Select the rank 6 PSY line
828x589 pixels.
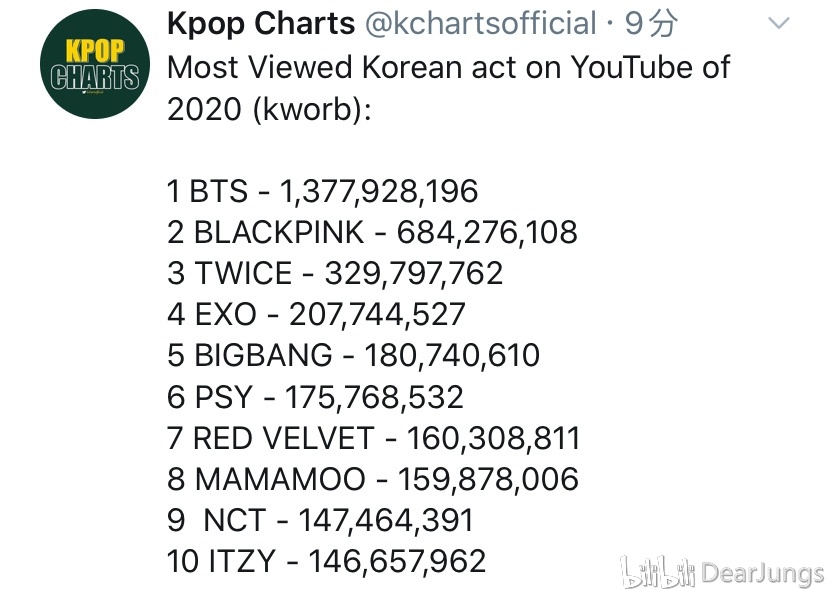tap(315, 397)
